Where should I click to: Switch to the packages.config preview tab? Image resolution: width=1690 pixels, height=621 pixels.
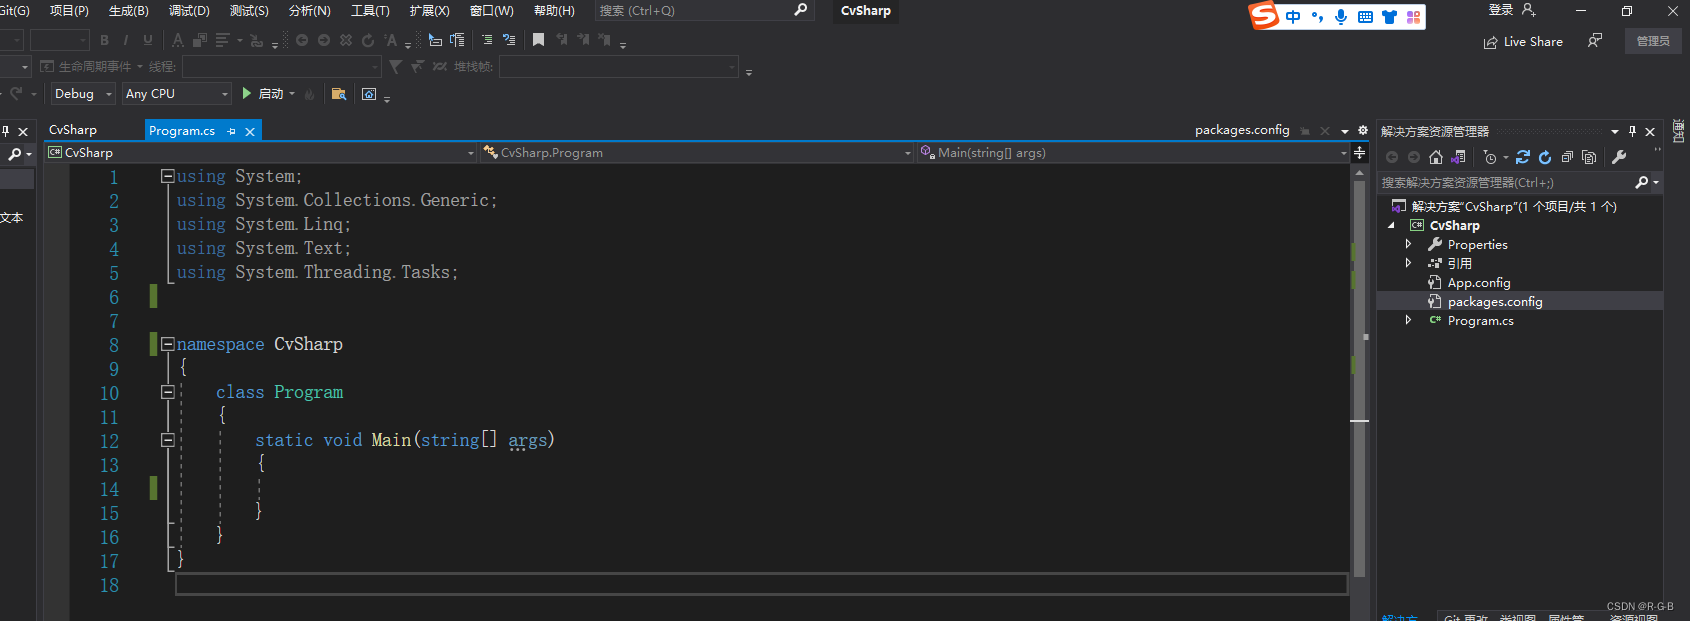(x=1242, y=130)
